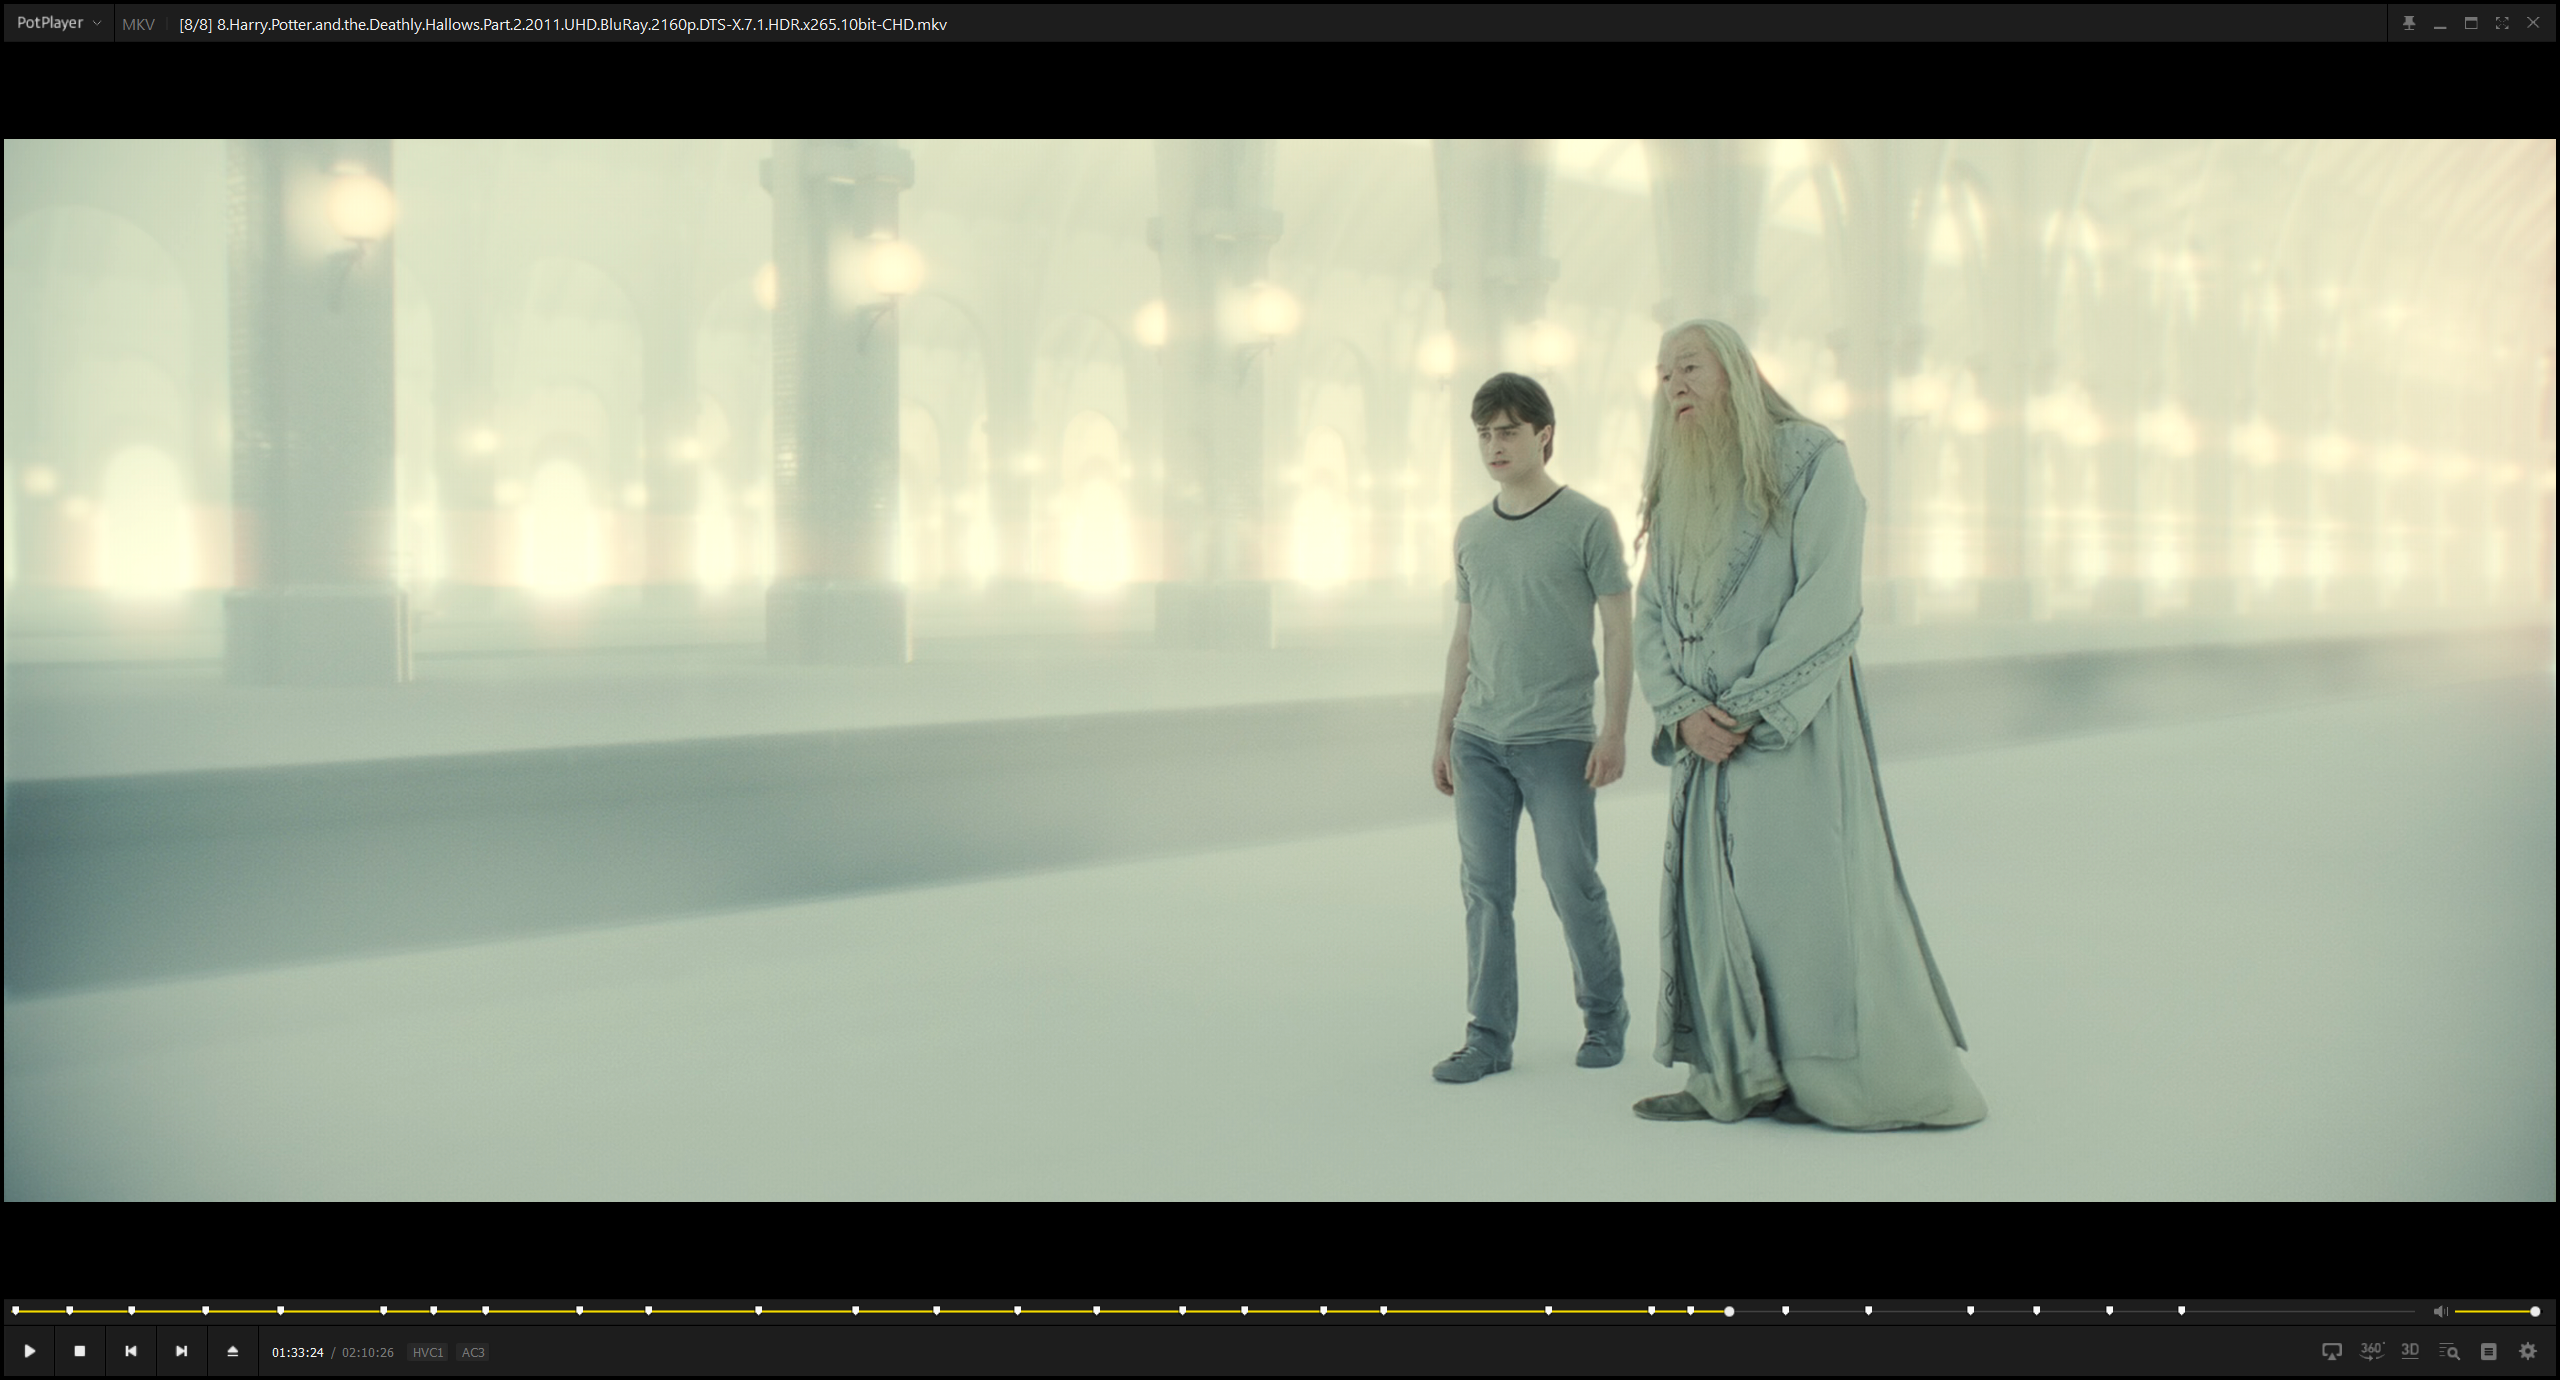Open a file with the eject icon
The height and width of the screenshot is (1380, 2560).
[233, 1351]
